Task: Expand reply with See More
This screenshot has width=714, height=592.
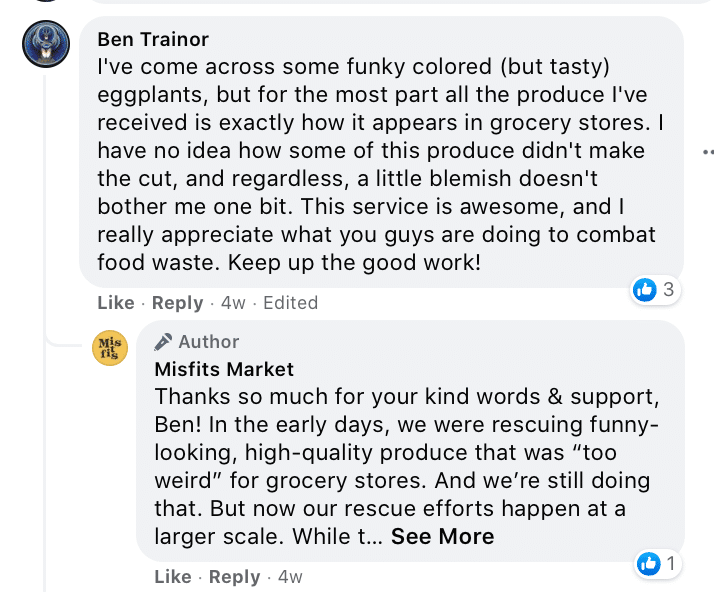Action: (442, 537)
